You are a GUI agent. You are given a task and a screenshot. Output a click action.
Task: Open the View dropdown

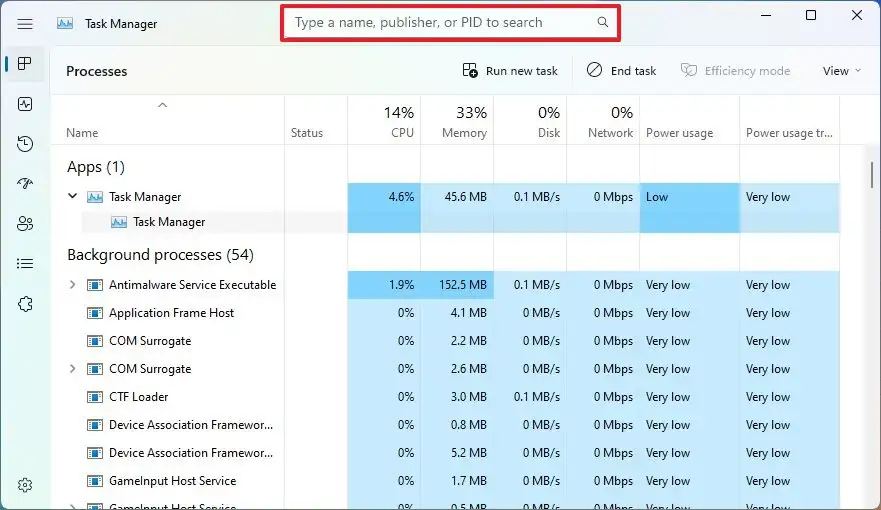point(841,71)
